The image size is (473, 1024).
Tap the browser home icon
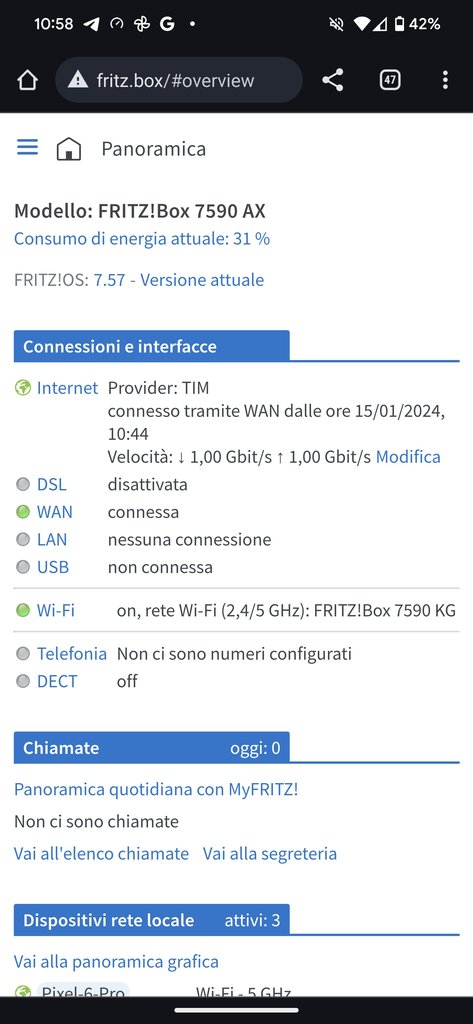click(27, 80)
